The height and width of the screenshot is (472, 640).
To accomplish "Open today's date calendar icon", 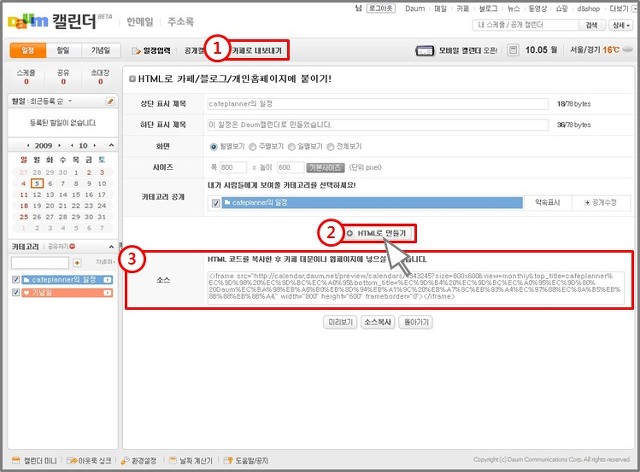I will click(513, 50).
